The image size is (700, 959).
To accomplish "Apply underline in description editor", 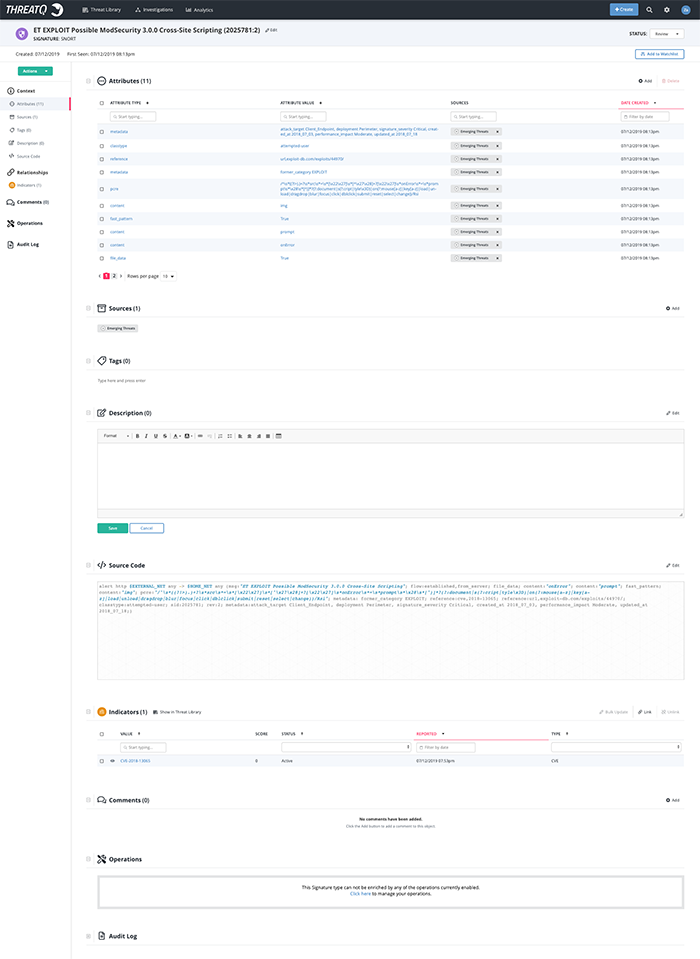I will tap(155, 436).
